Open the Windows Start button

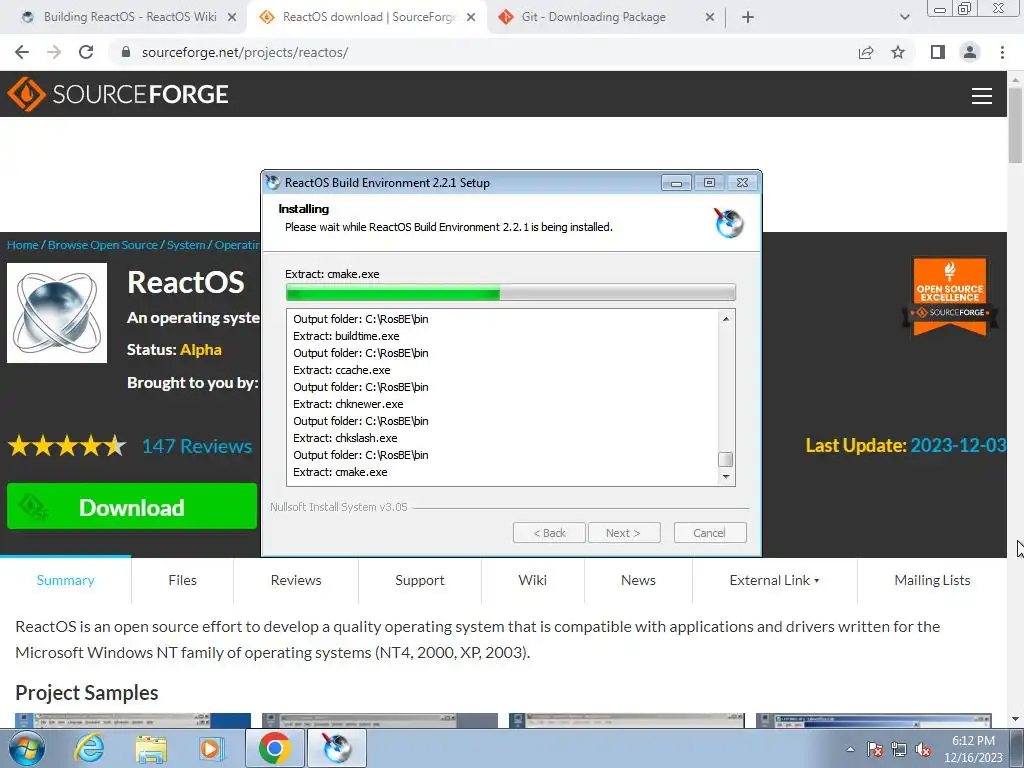[x=27, y=748]
